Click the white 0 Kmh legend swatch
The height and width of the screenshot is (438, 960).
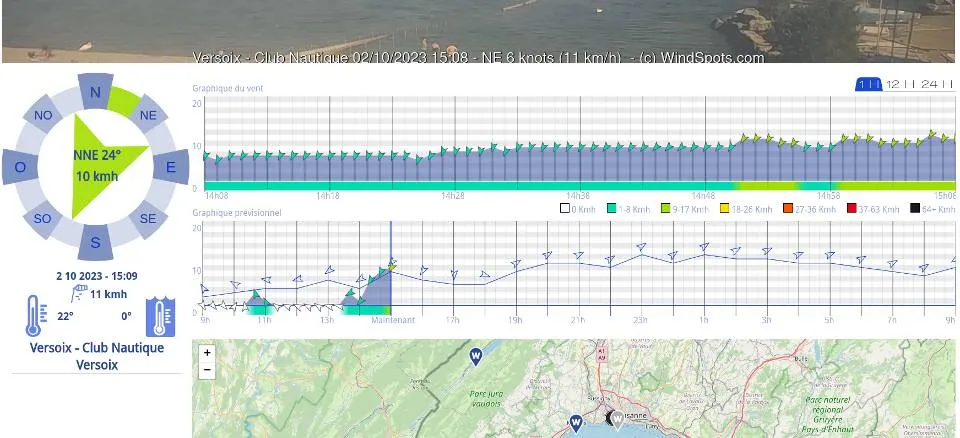coord(564,208)
